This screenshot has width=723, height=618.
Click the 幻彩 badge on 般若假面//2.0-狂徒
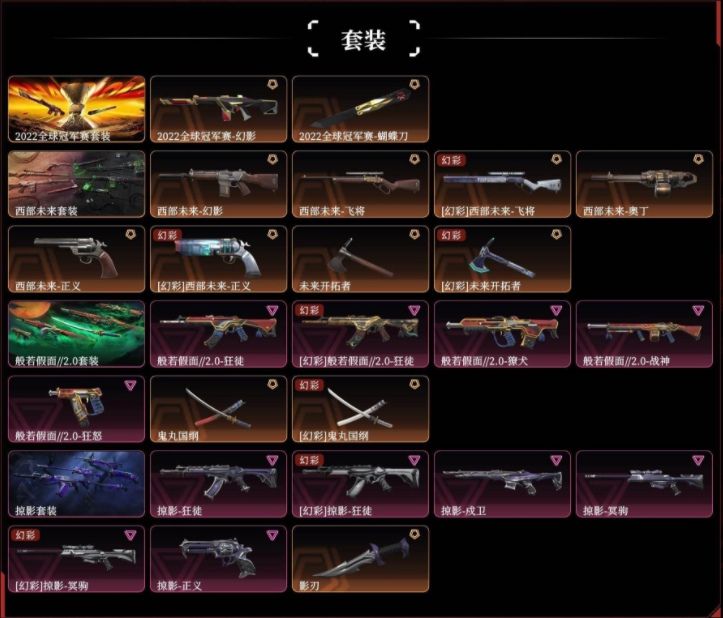point(309,310)
